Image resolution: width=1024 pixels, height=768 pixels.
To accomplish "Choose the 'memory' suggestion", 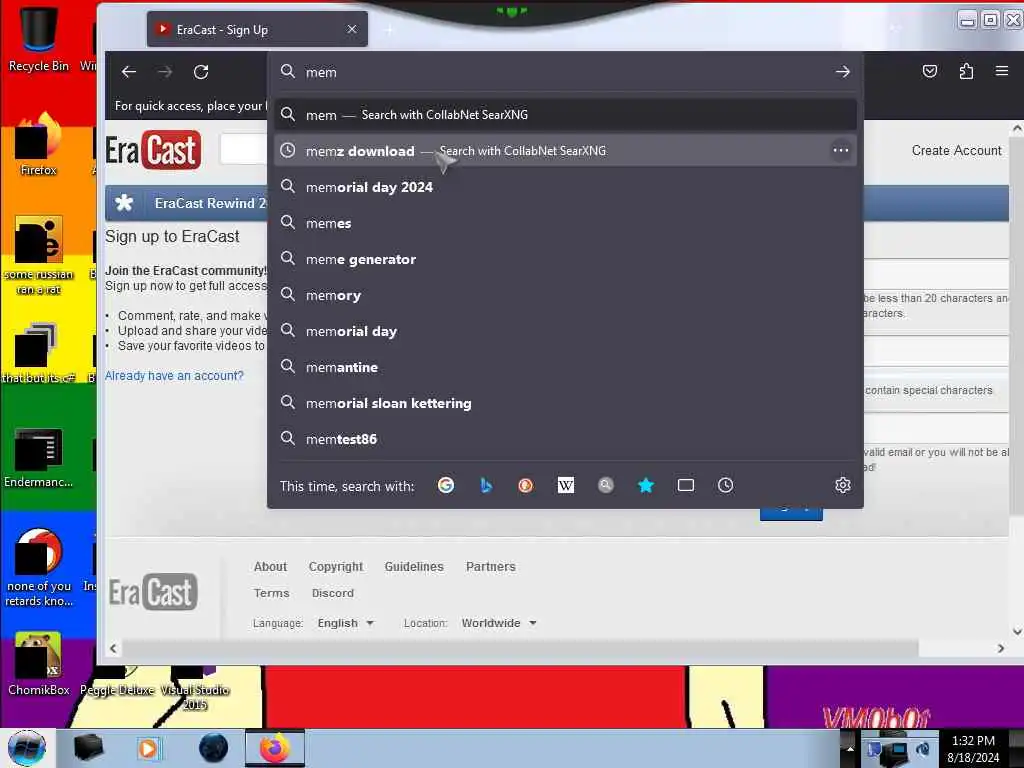I will pyautogui.click(x=565, y=295).
